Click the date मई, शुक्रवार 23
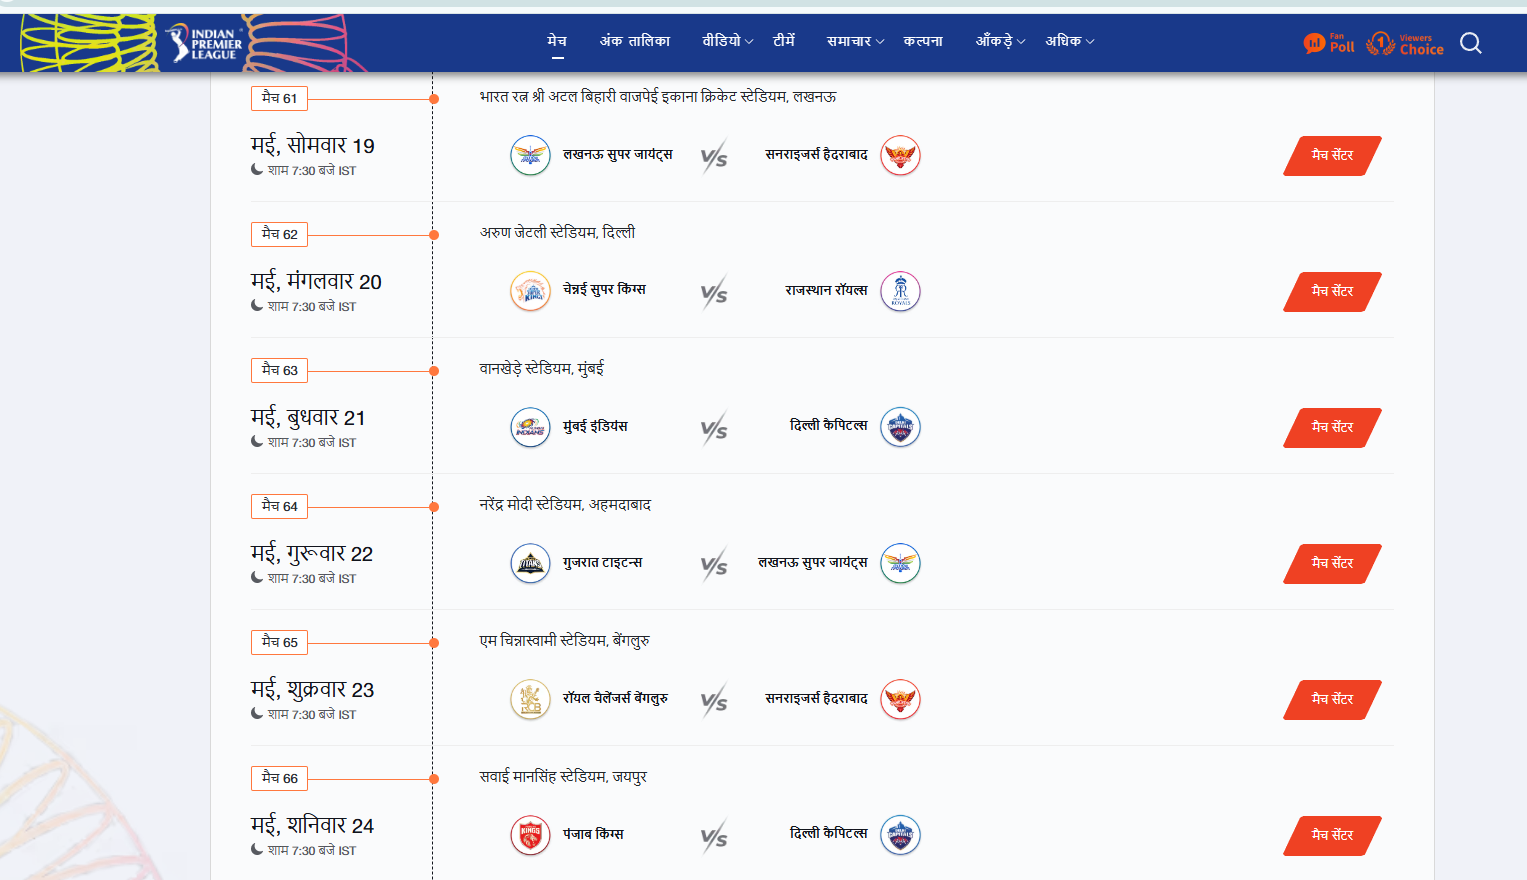Screen dimensions: 1527x880 point(313,690)
